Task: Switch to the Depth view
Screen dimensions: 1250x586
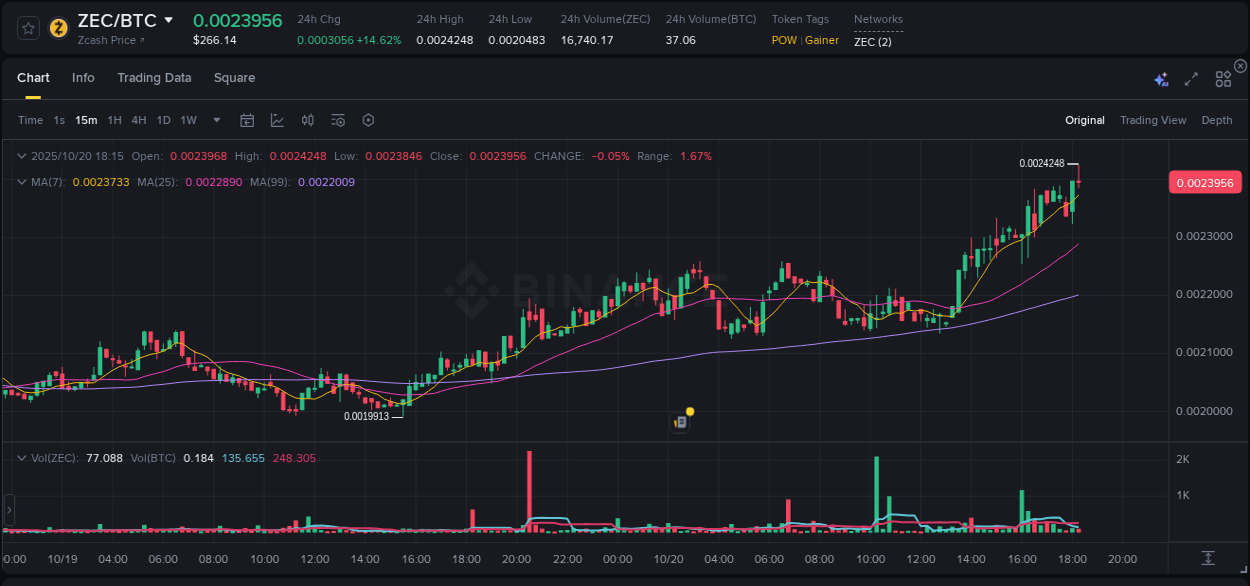Action: coord(1216,120)
